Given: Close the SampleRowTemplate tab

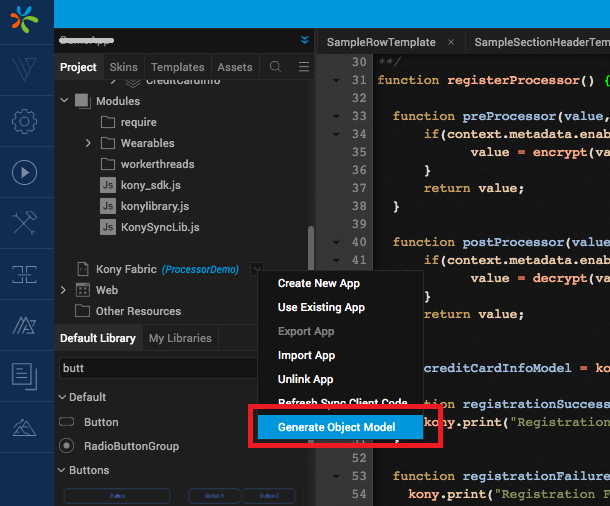Looking at the screenshot, I should point(451,42).
